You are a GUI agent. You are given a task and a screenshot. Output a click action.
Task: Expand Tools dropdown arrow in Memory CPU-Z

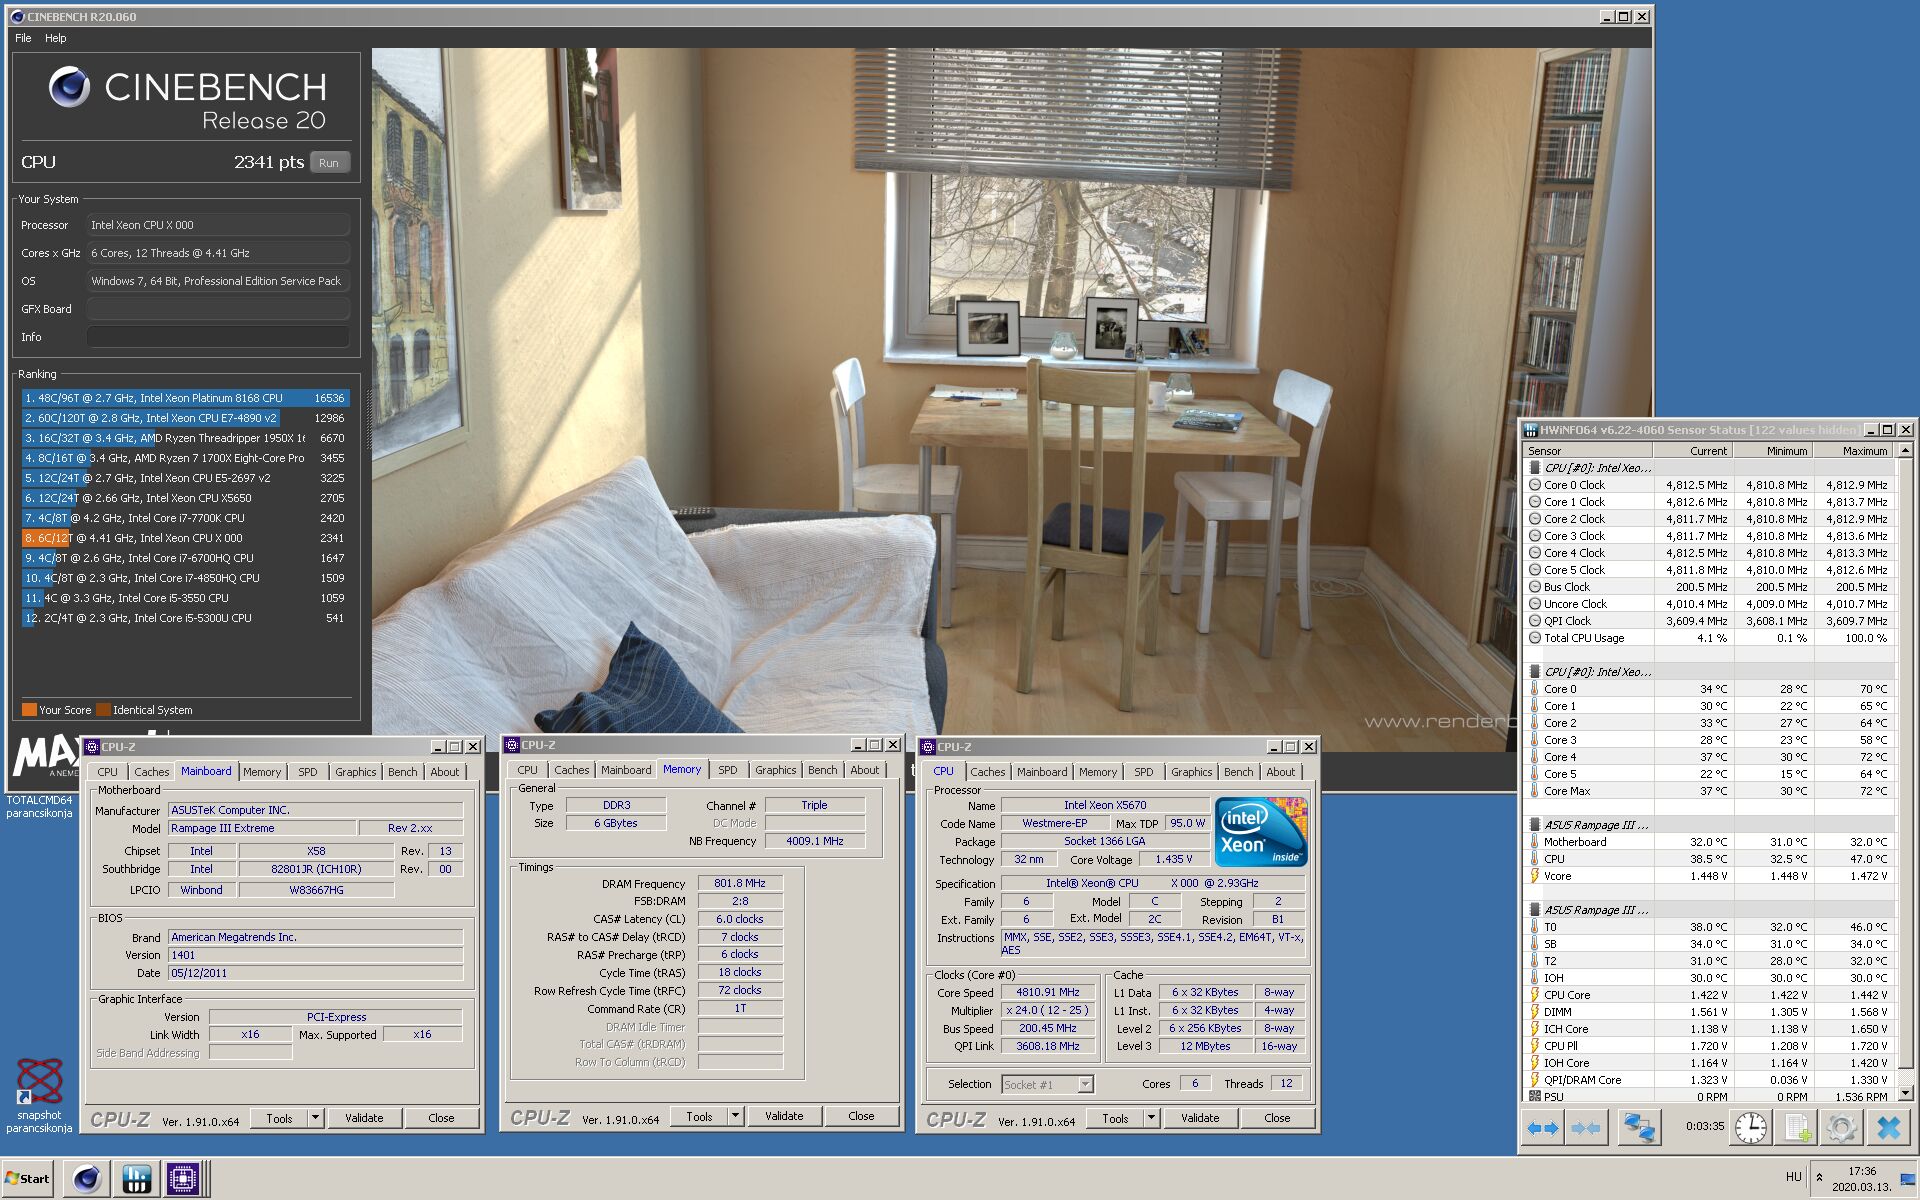(x=735, y=1116)
